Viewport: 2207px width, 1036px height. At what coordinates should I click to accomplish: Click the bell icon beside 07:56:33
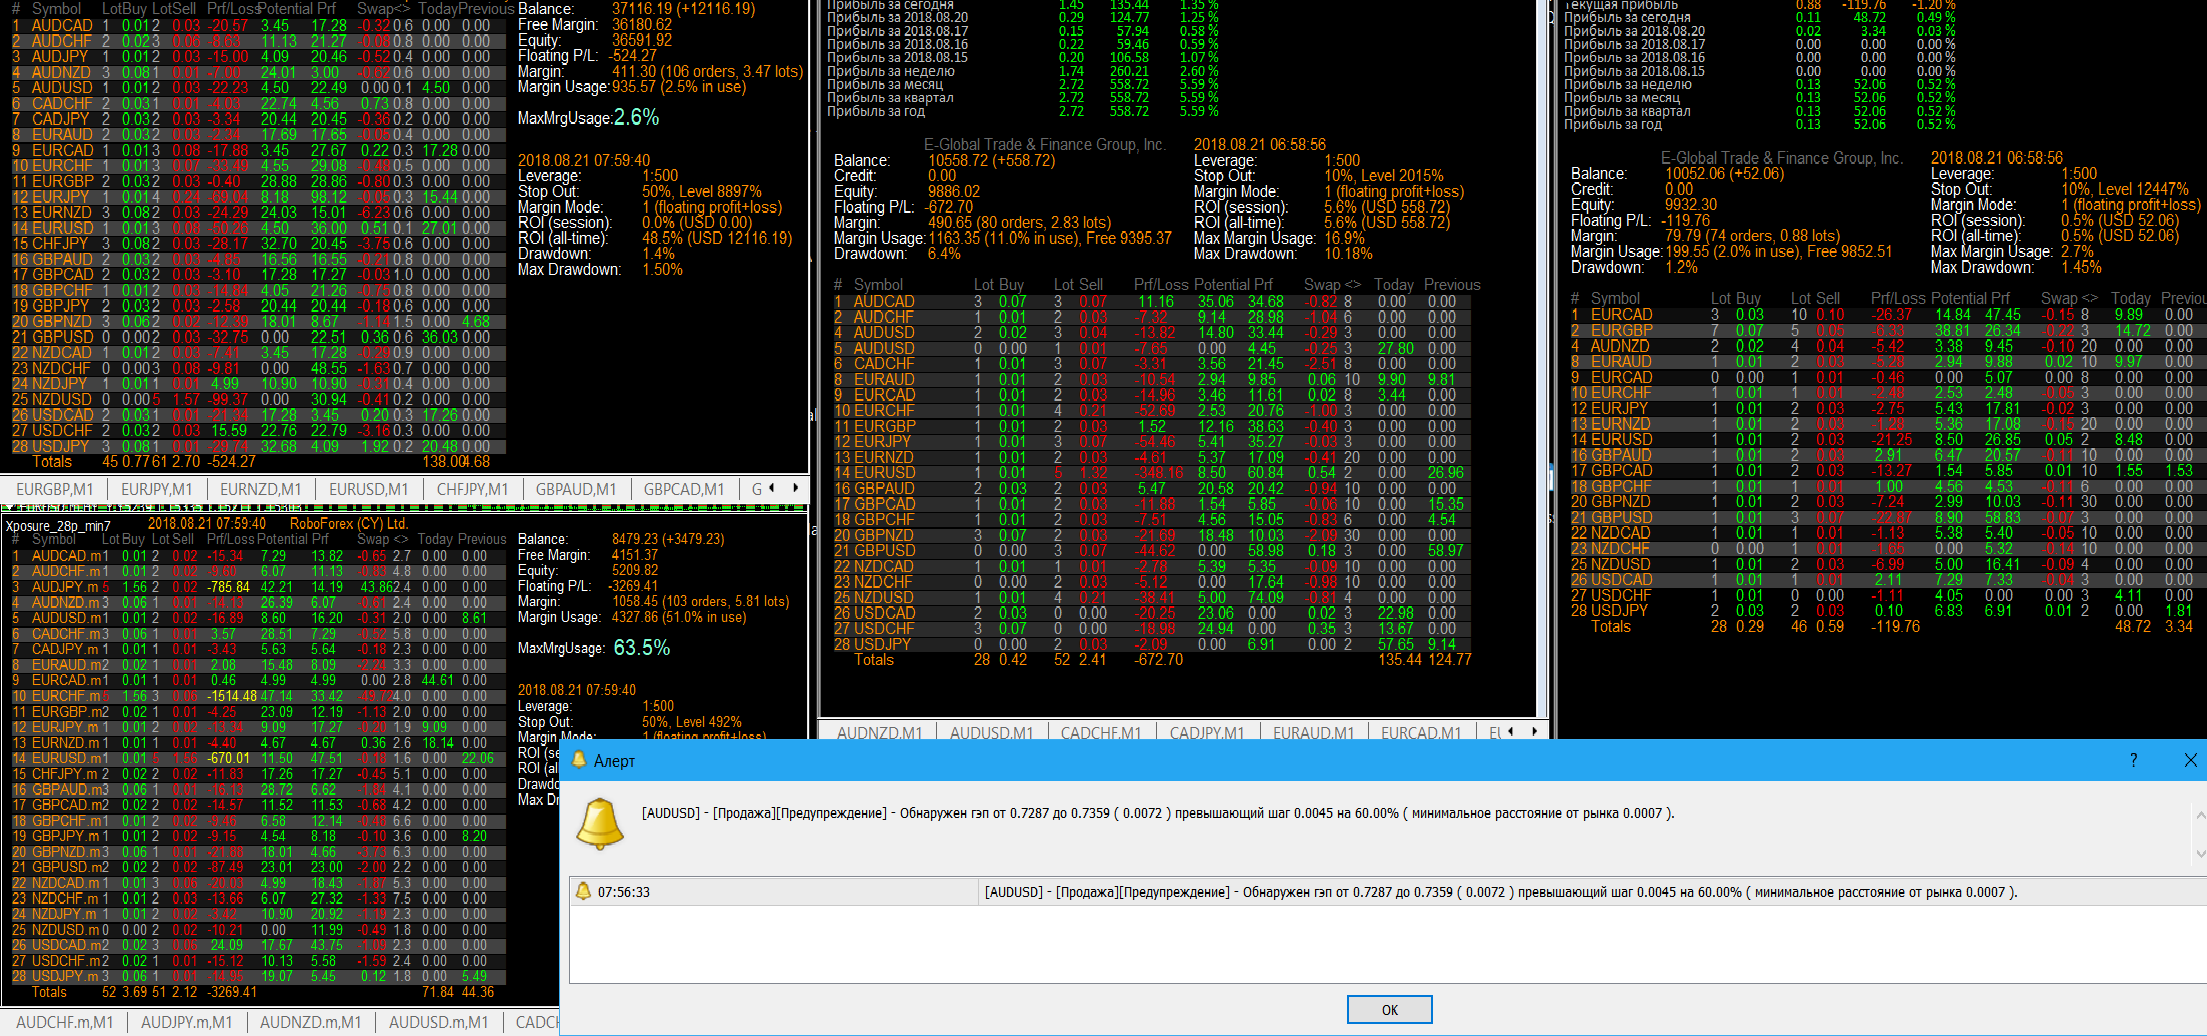tap(583, 891)
